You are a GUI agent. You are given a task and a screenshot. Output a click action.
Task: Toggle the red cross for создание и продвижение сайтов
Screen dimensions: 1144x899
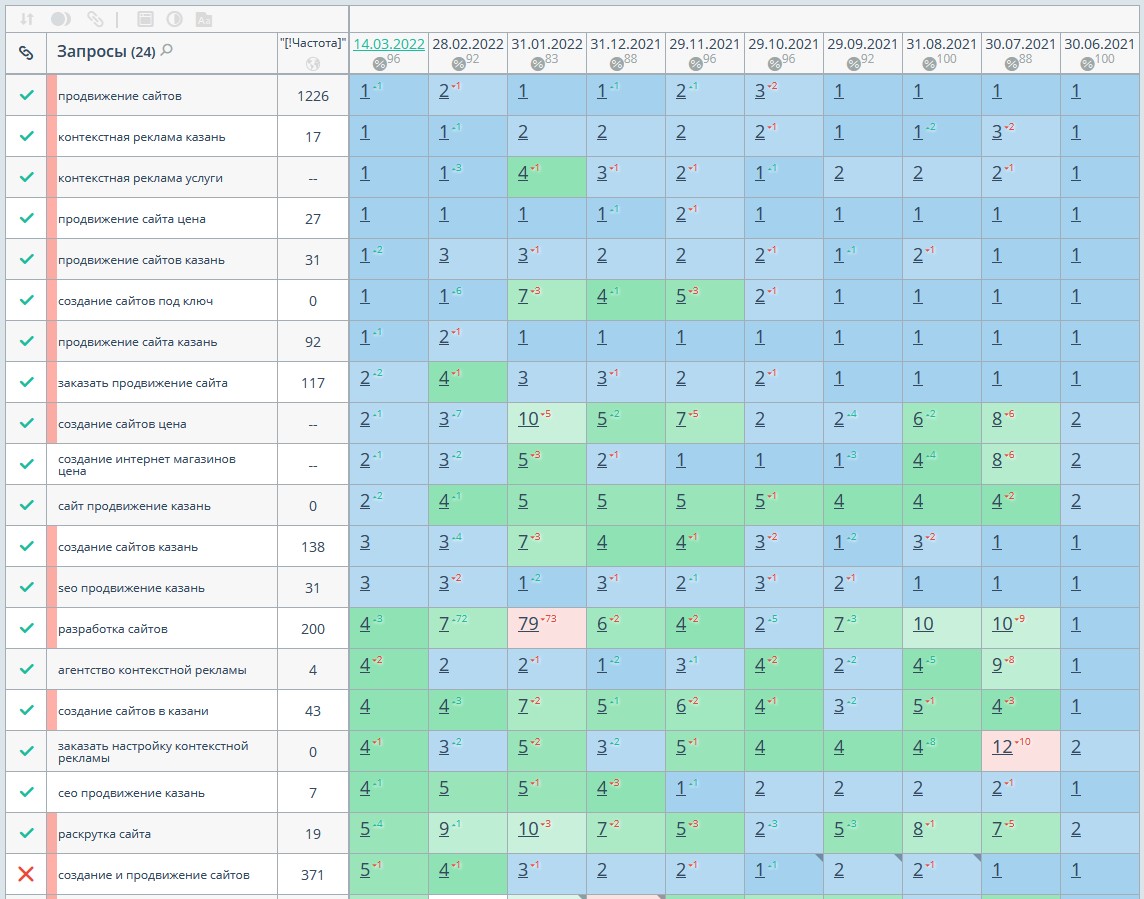click(26, 874)
